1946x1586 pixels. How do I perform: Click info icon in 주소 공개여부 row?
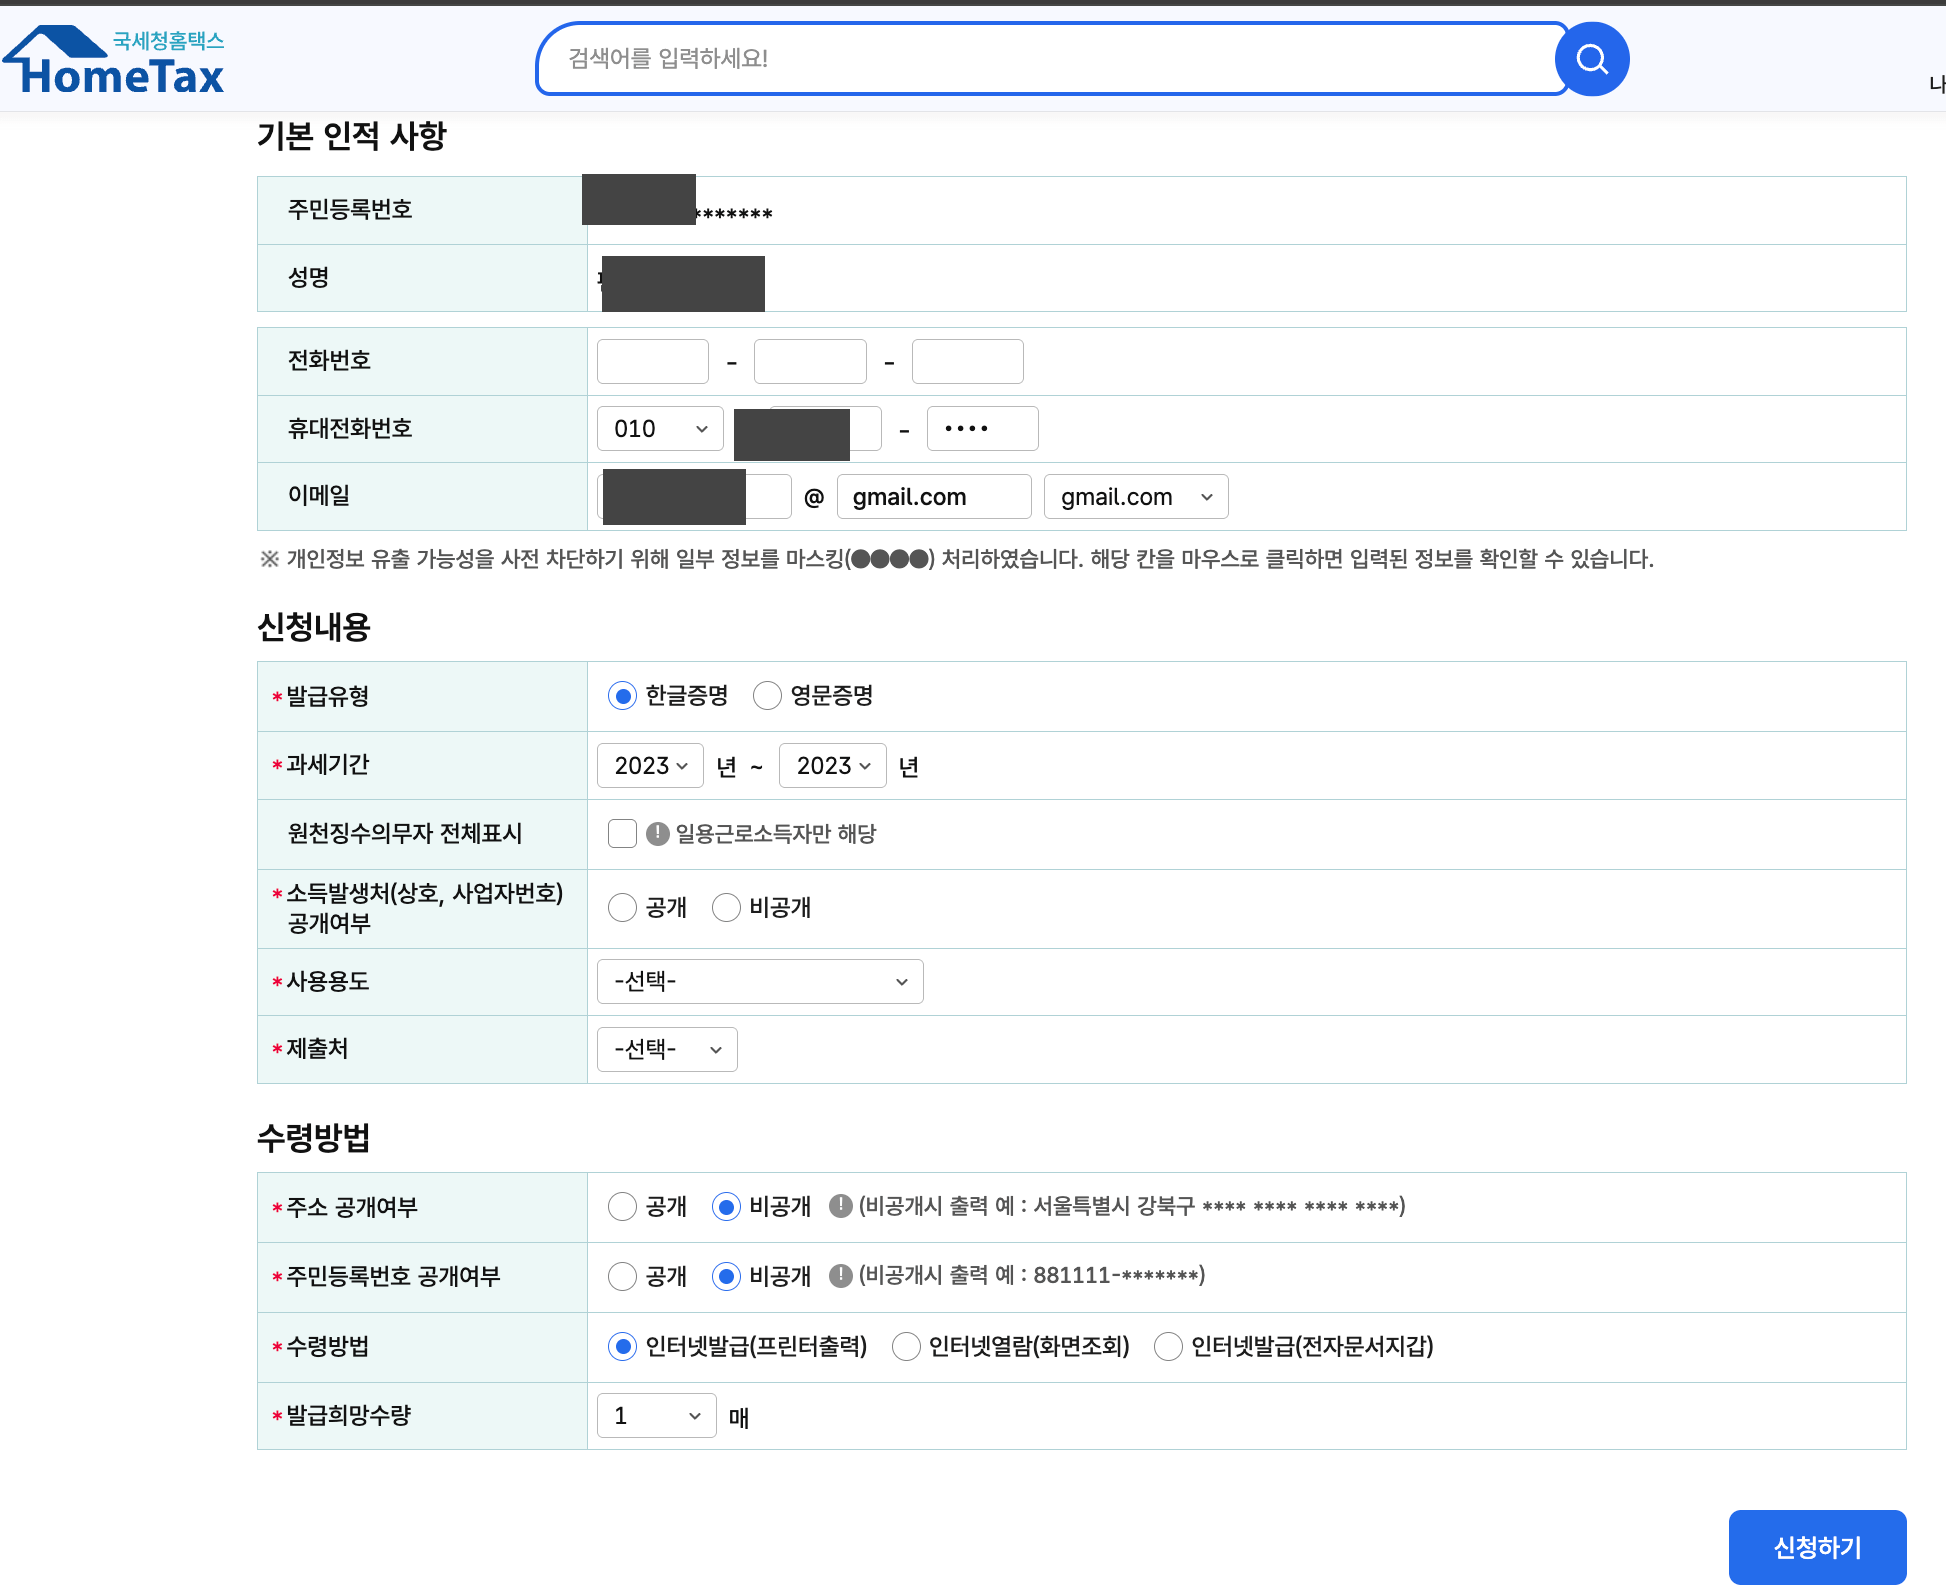pyautogui.click(x=840, y=1206)
